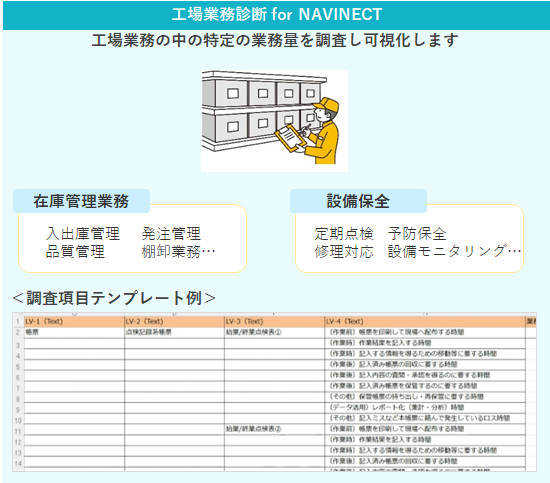Click the '(データ活用) レポート化' cell in row 9
550x483 pixels.
[x=425, y=408]
